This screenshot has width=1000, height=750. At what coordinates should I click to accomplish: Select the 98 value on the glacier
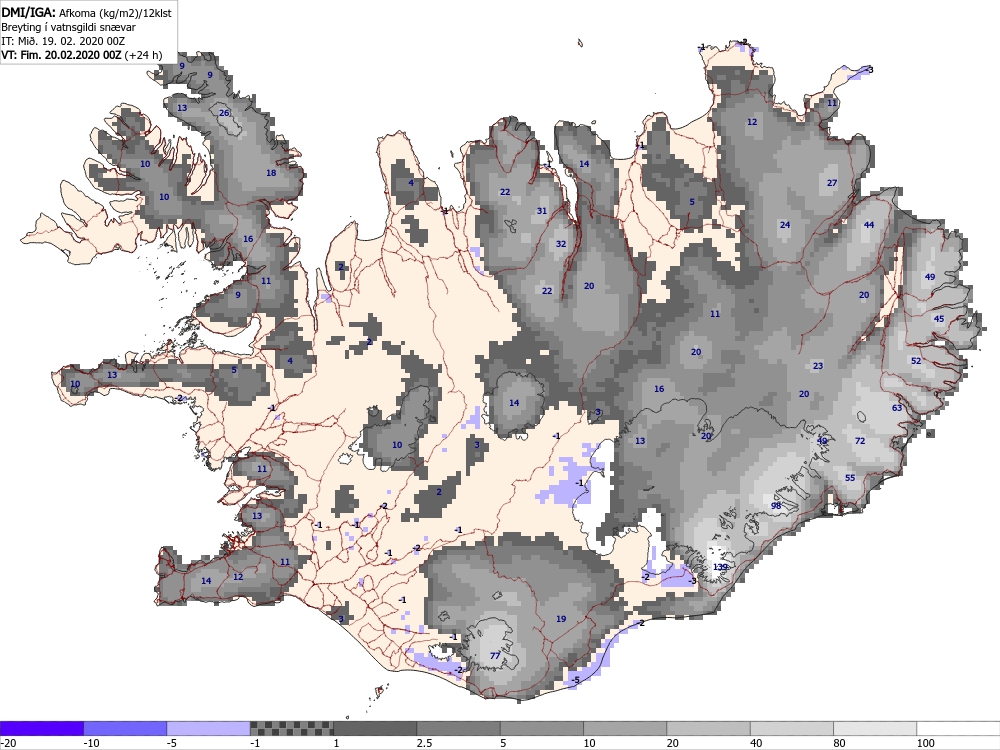[776, 505]
